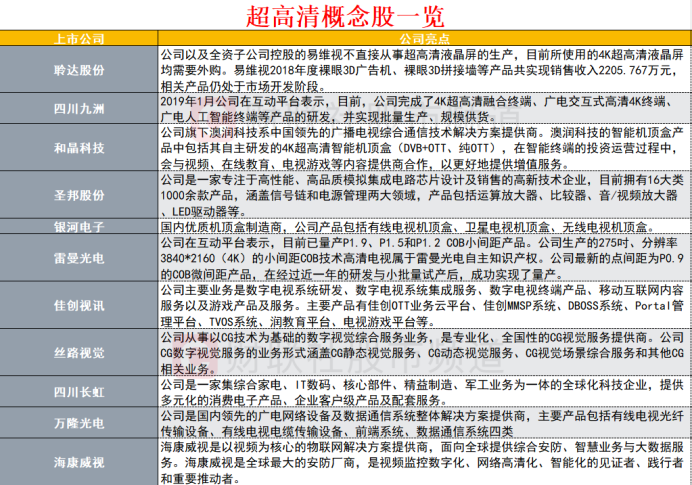This screenshot has width=692, height=485.
Task: Select the 和晶科技 description about 澳润科技
Action: click(422, 148)
